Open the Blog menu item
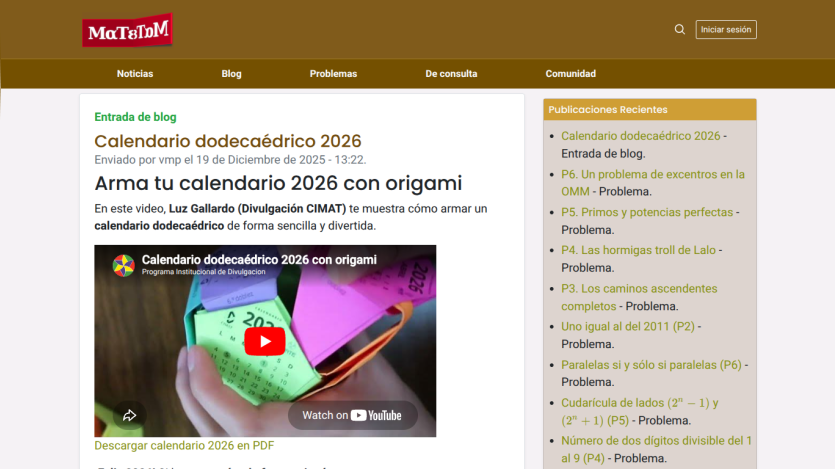This screenshot has width=835, height=469. click(x=231, y=73)
